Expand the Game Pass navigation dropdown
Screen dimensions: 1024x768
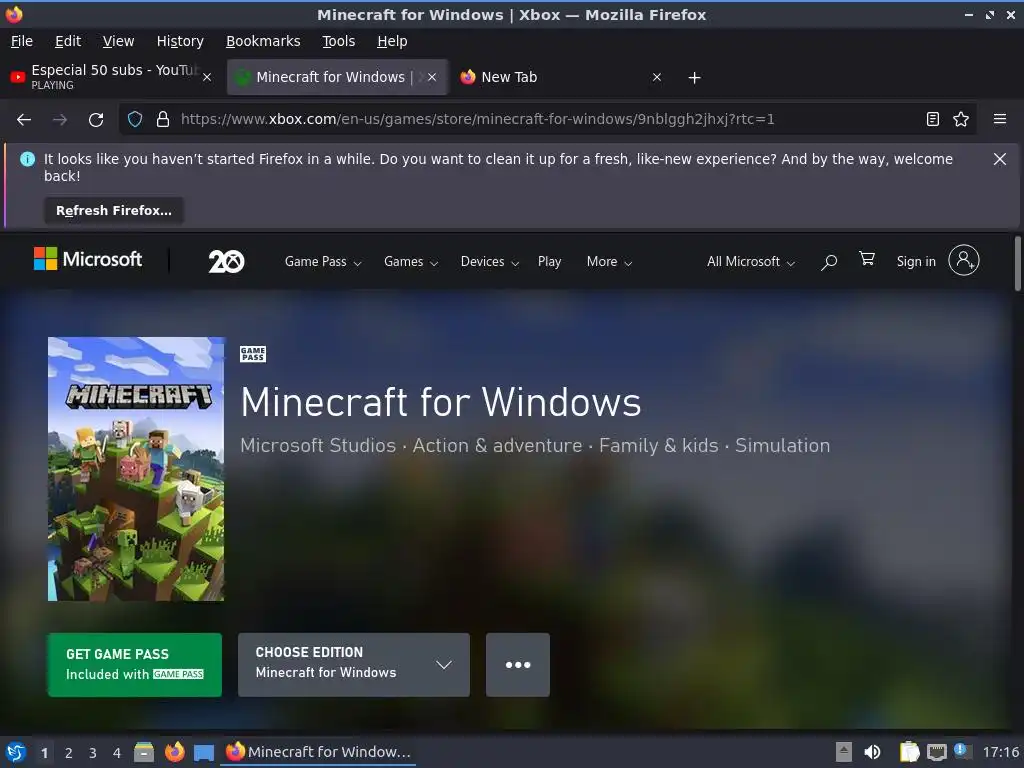[x=323, y=262]
